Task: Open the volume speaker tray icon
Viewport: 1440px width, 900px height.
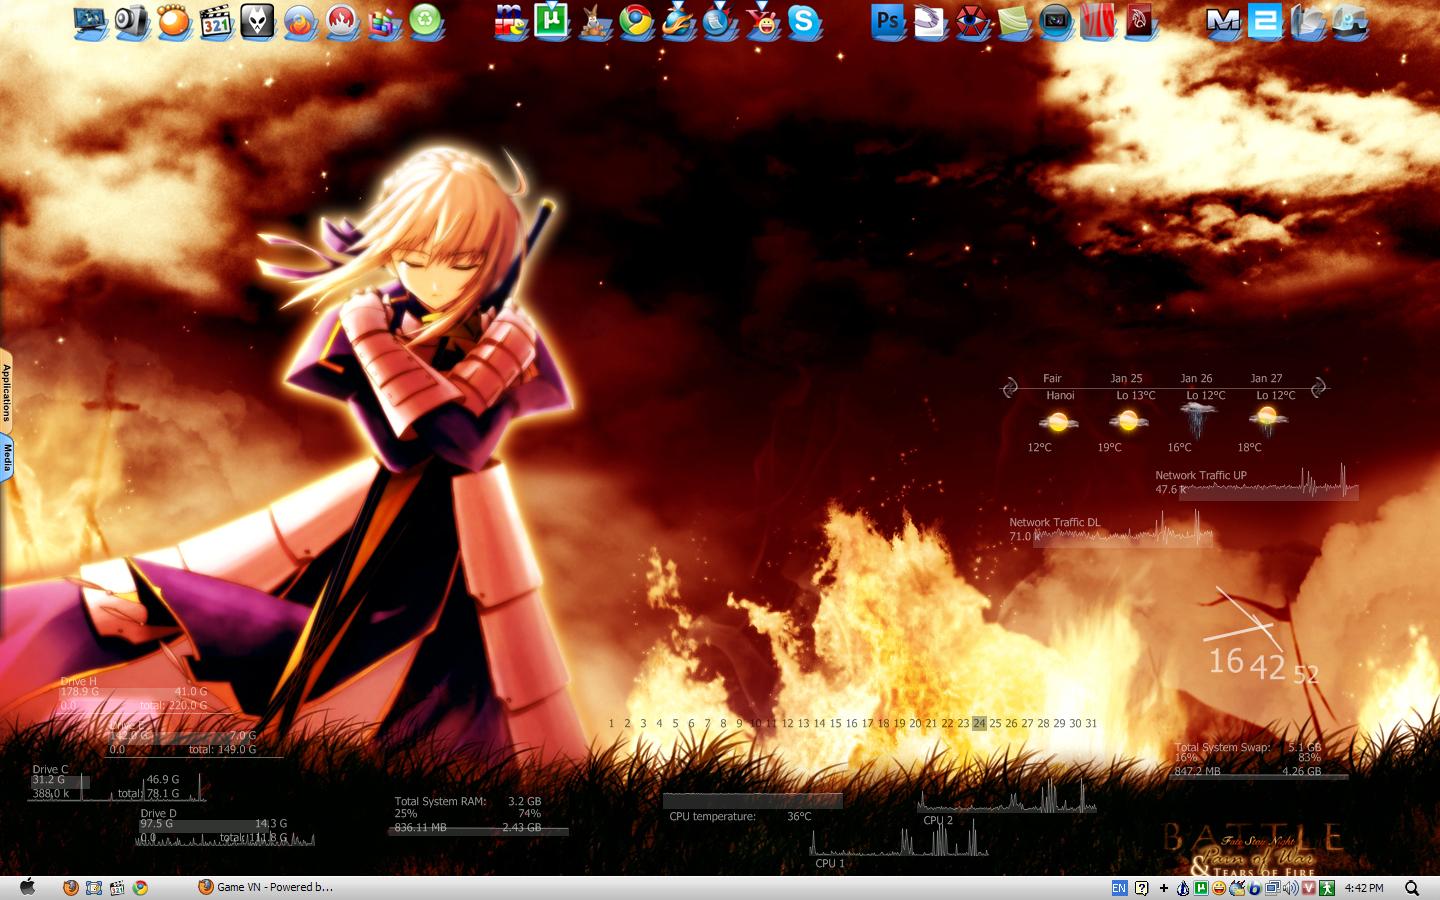Action: coord(1291,888)
